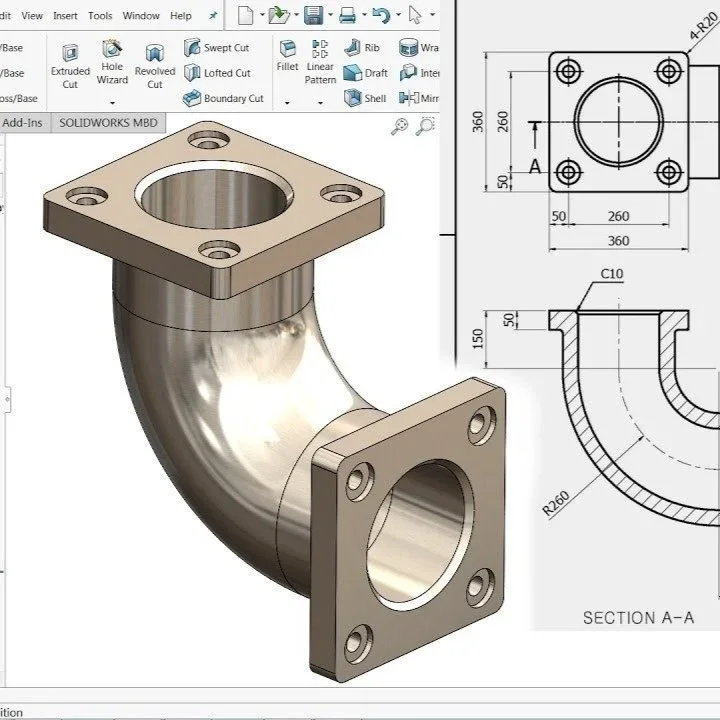
Task: Select the Extruded Cut tool
Action: [x=70, y=66]
